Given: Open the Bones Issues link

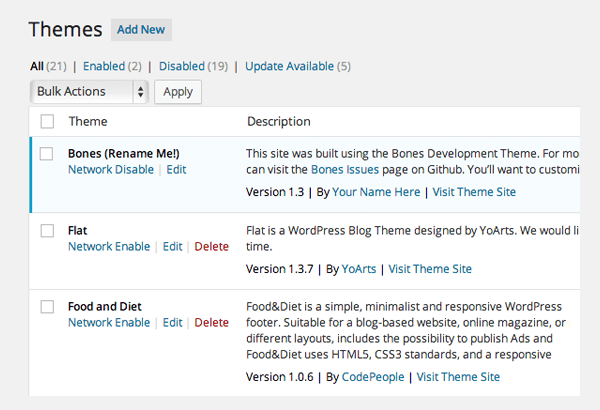Looking at the screenshot, I should pyautogui.click(x=345, y=170).
